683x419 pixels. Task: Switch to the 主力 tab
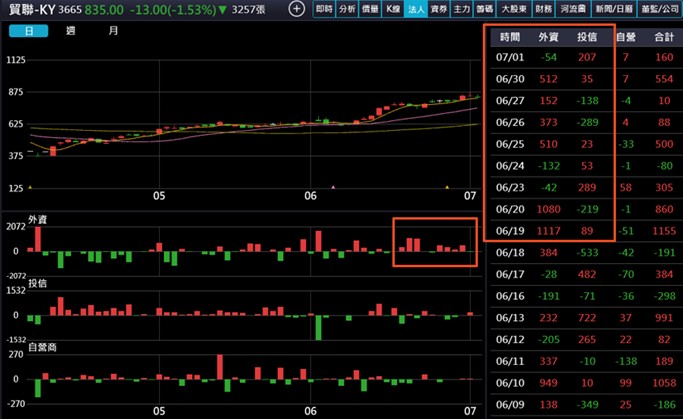pyautogui.click(x=462, y=9)
